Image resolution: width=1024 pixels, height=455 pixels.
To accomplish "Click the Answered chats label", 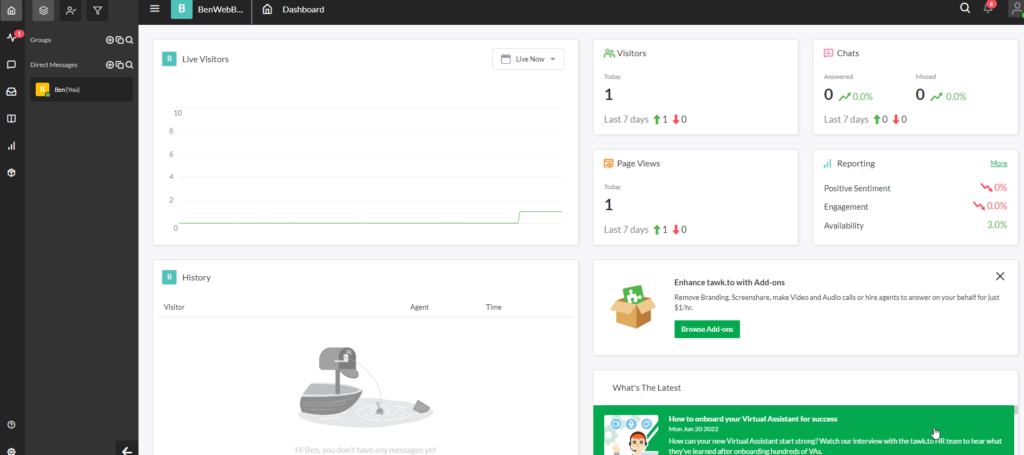I will click(838, 76).
